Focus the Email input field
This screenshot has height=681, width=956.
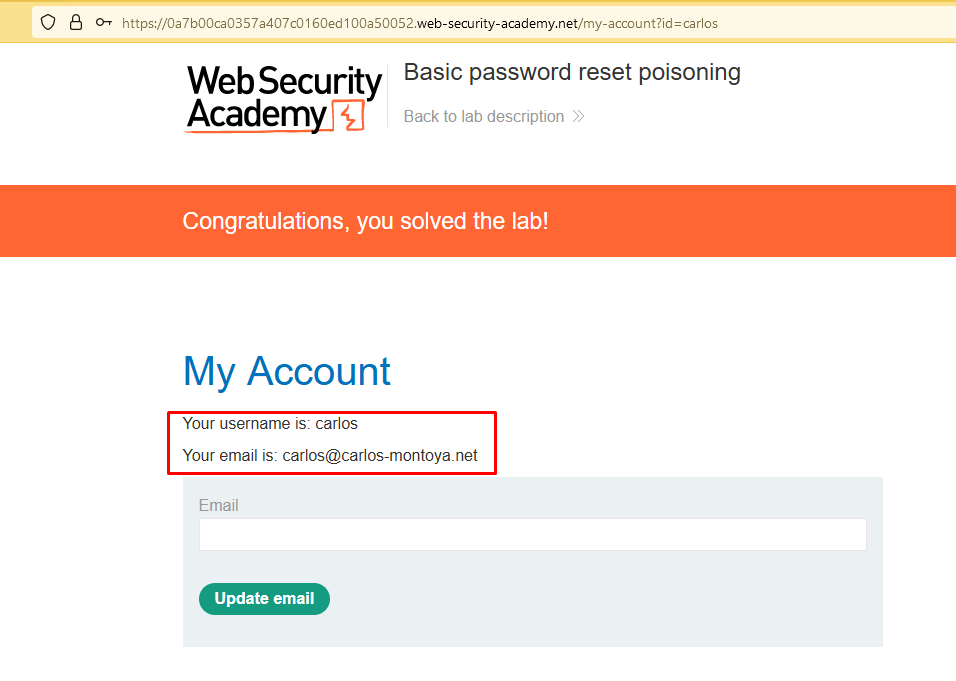pyautogui.click(x=532, y=534)
